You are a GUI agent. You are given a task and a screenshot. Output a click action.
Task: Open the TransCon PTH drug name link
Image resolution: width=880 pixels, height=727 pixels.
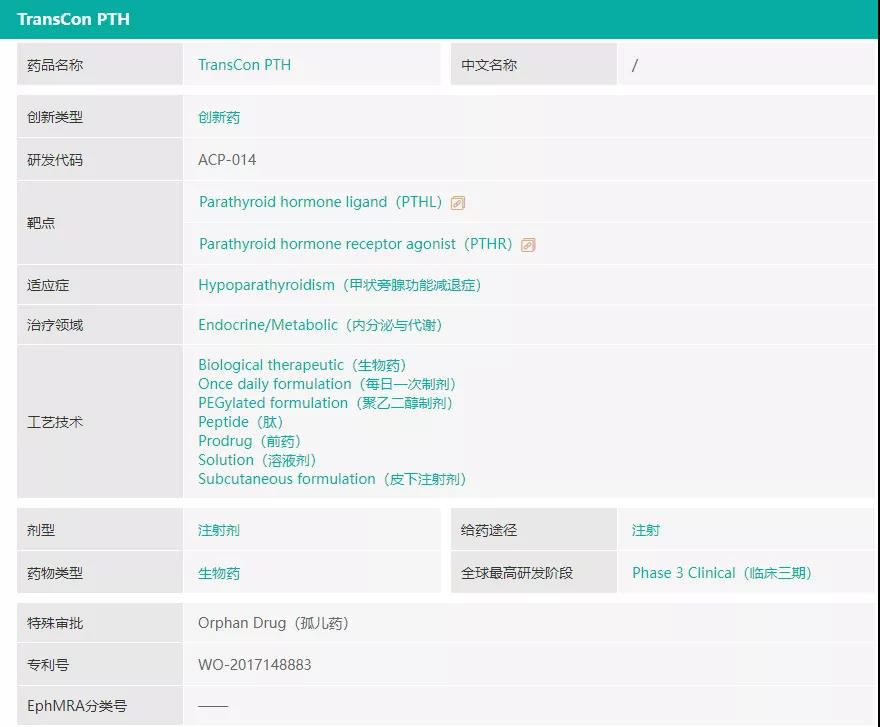245,65
